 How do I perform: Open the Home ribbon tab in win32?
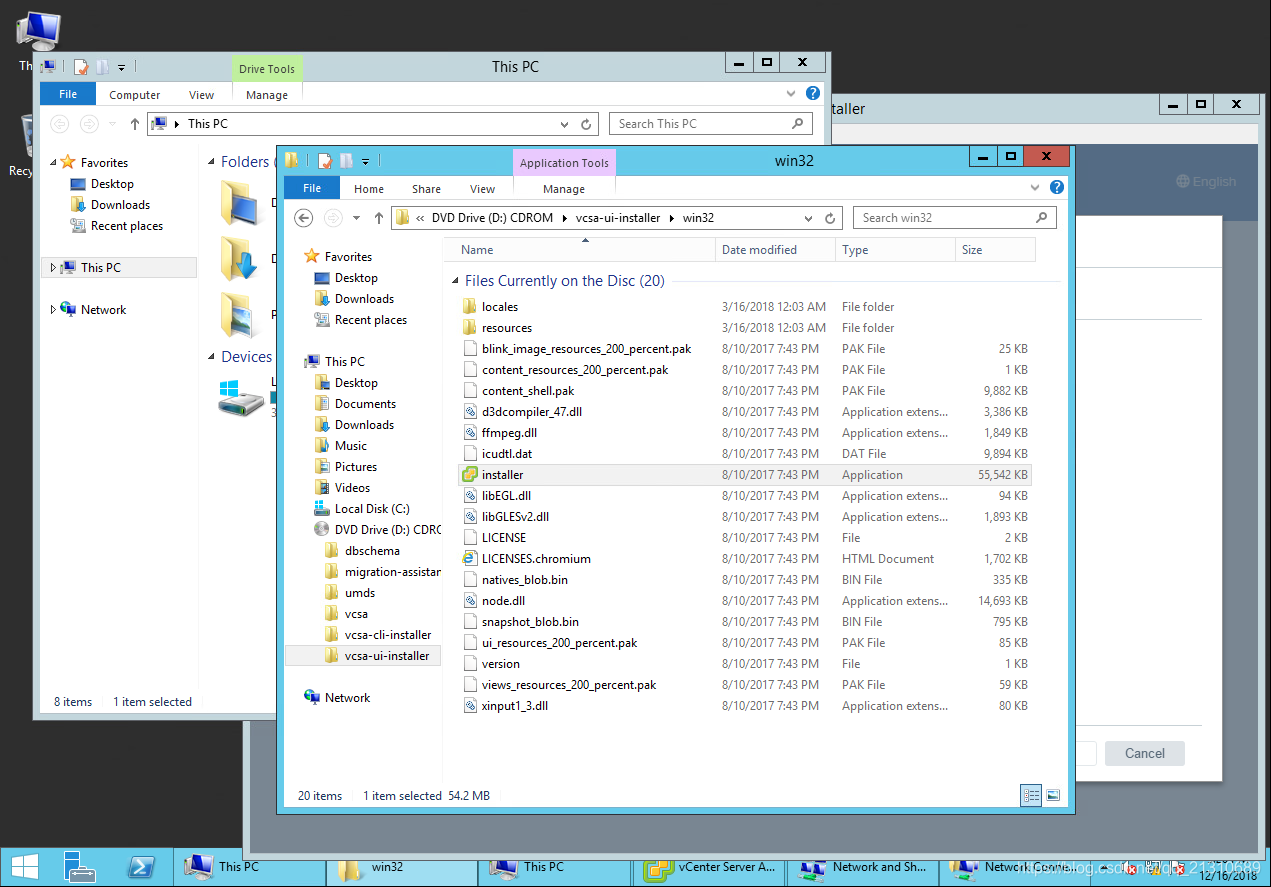[369, 189]
